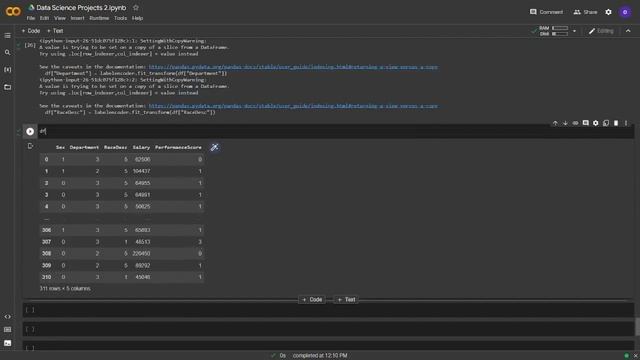
Task: Open the File menu
Action: point(31,18)
